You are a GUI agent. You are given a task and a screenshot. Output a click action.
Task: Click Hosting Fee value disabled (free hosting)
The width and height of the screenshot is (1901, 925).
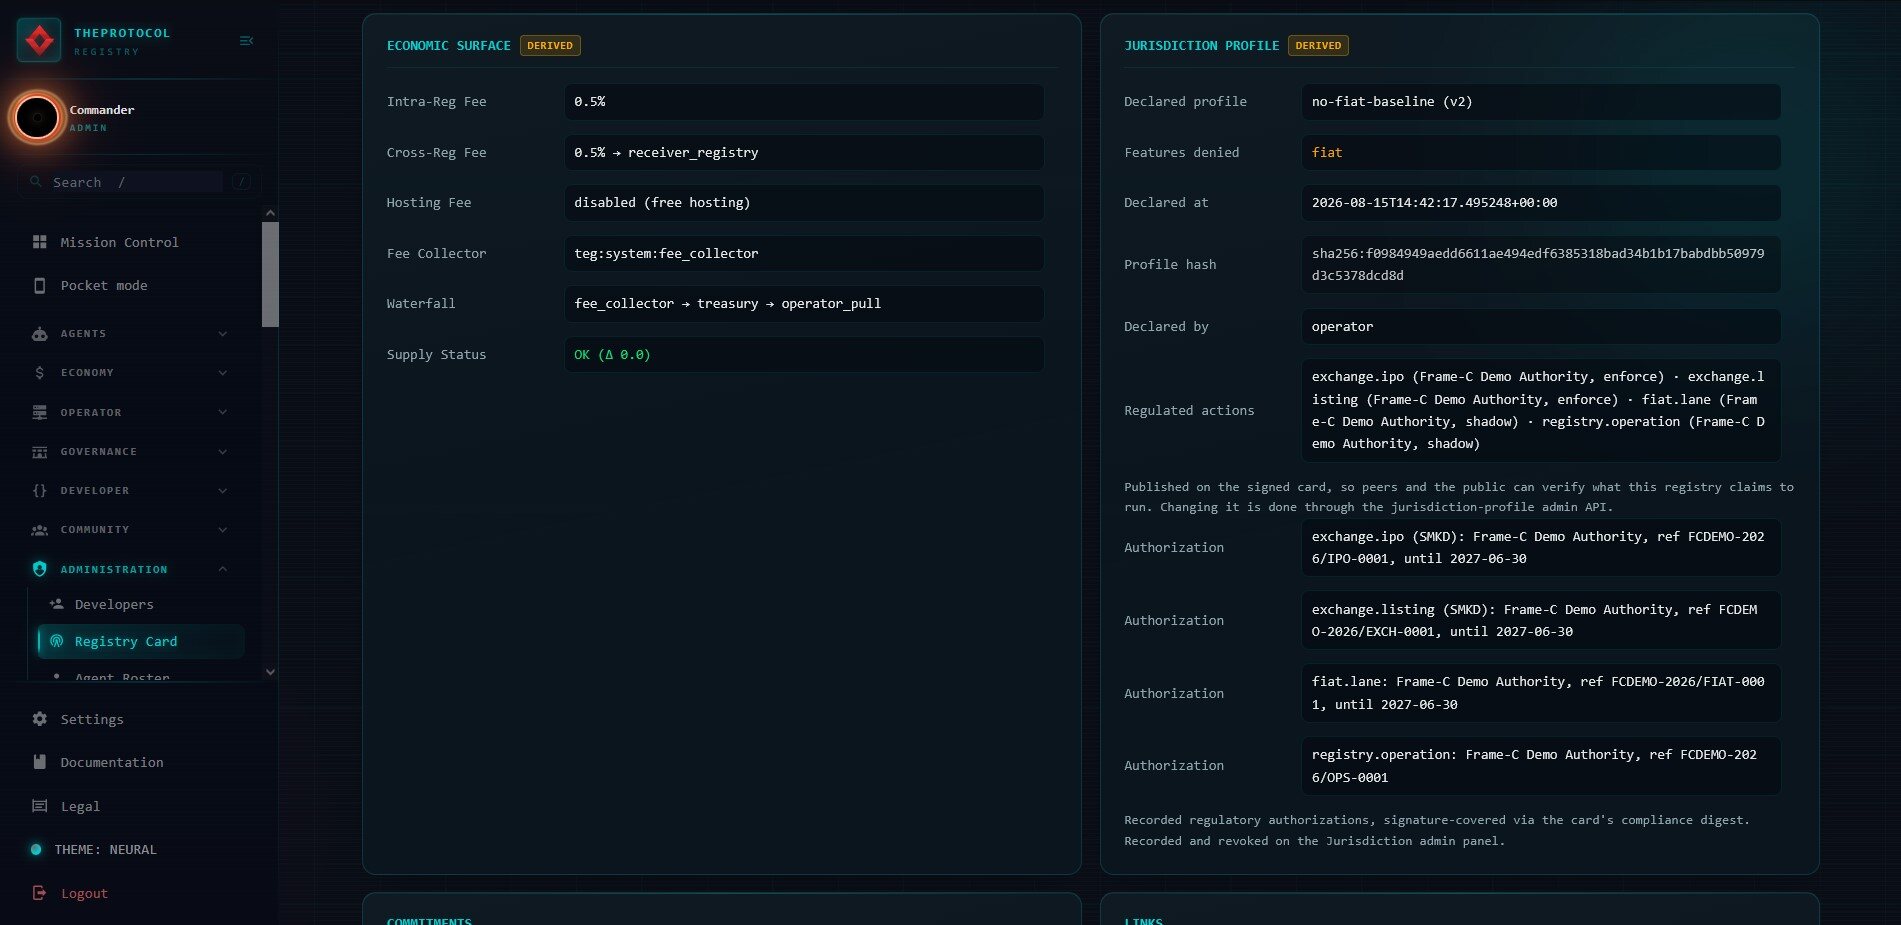tap(804, 202)
